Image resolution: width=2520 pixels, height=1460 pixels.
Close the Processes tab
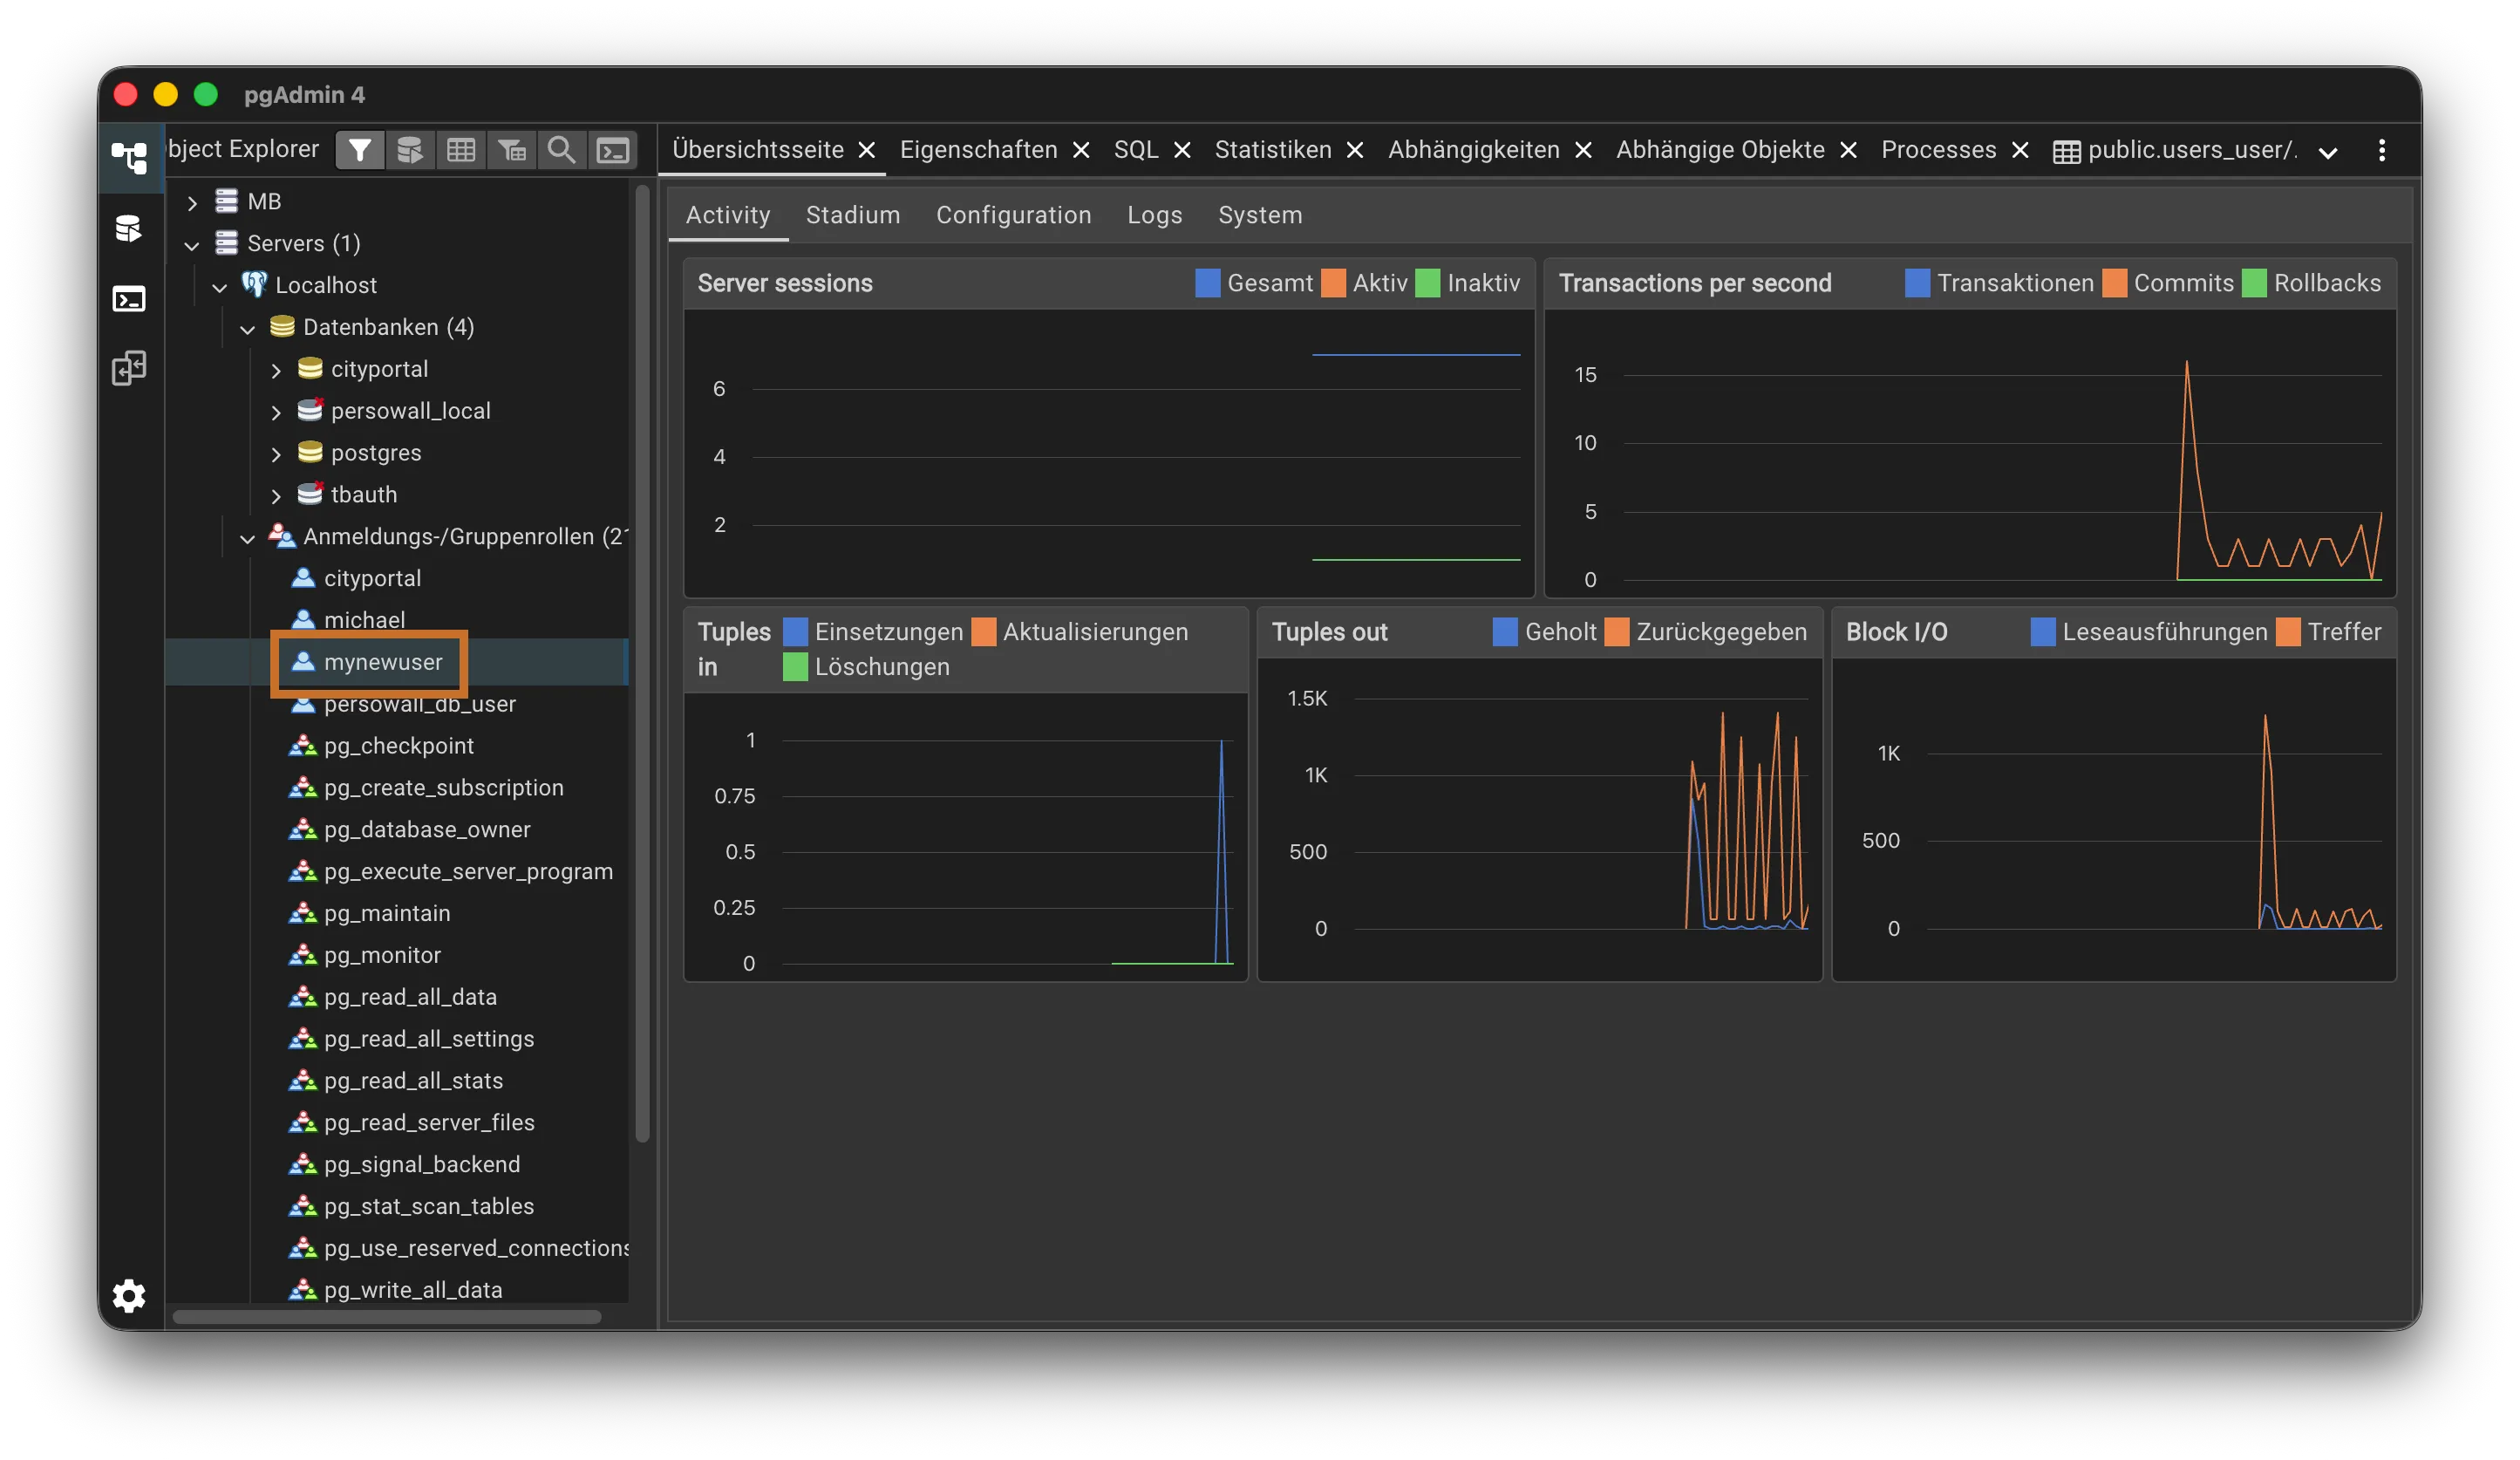2021,150
